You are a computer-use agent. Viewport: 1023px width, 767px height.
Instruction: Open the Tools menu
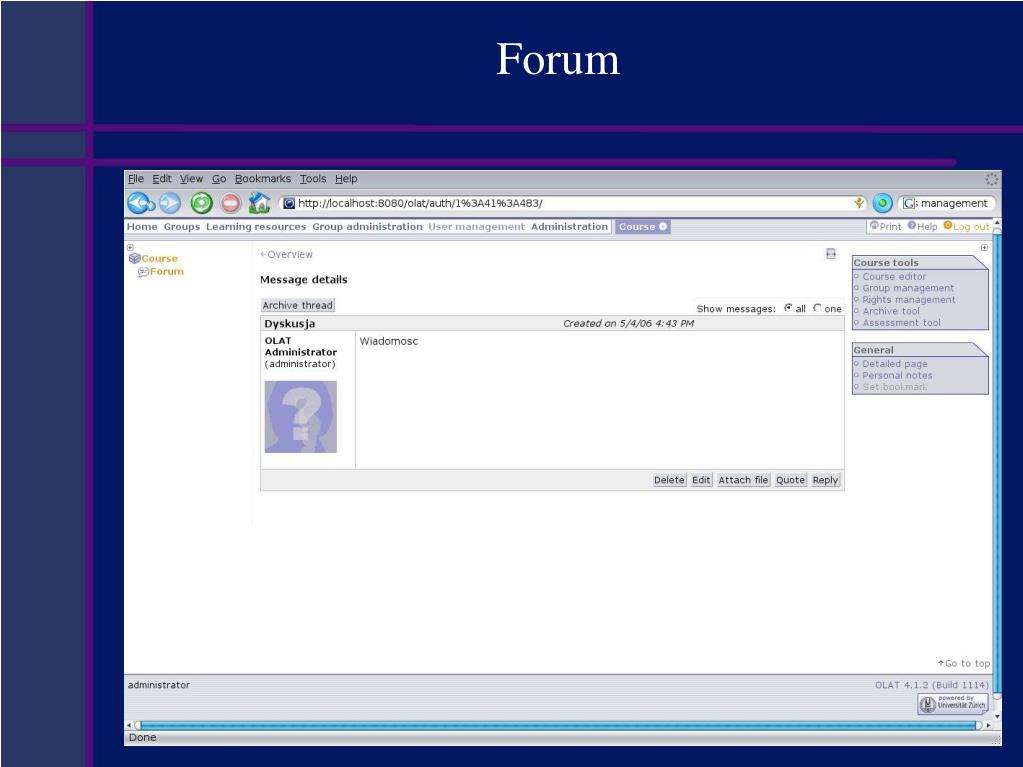coord(313,179)
